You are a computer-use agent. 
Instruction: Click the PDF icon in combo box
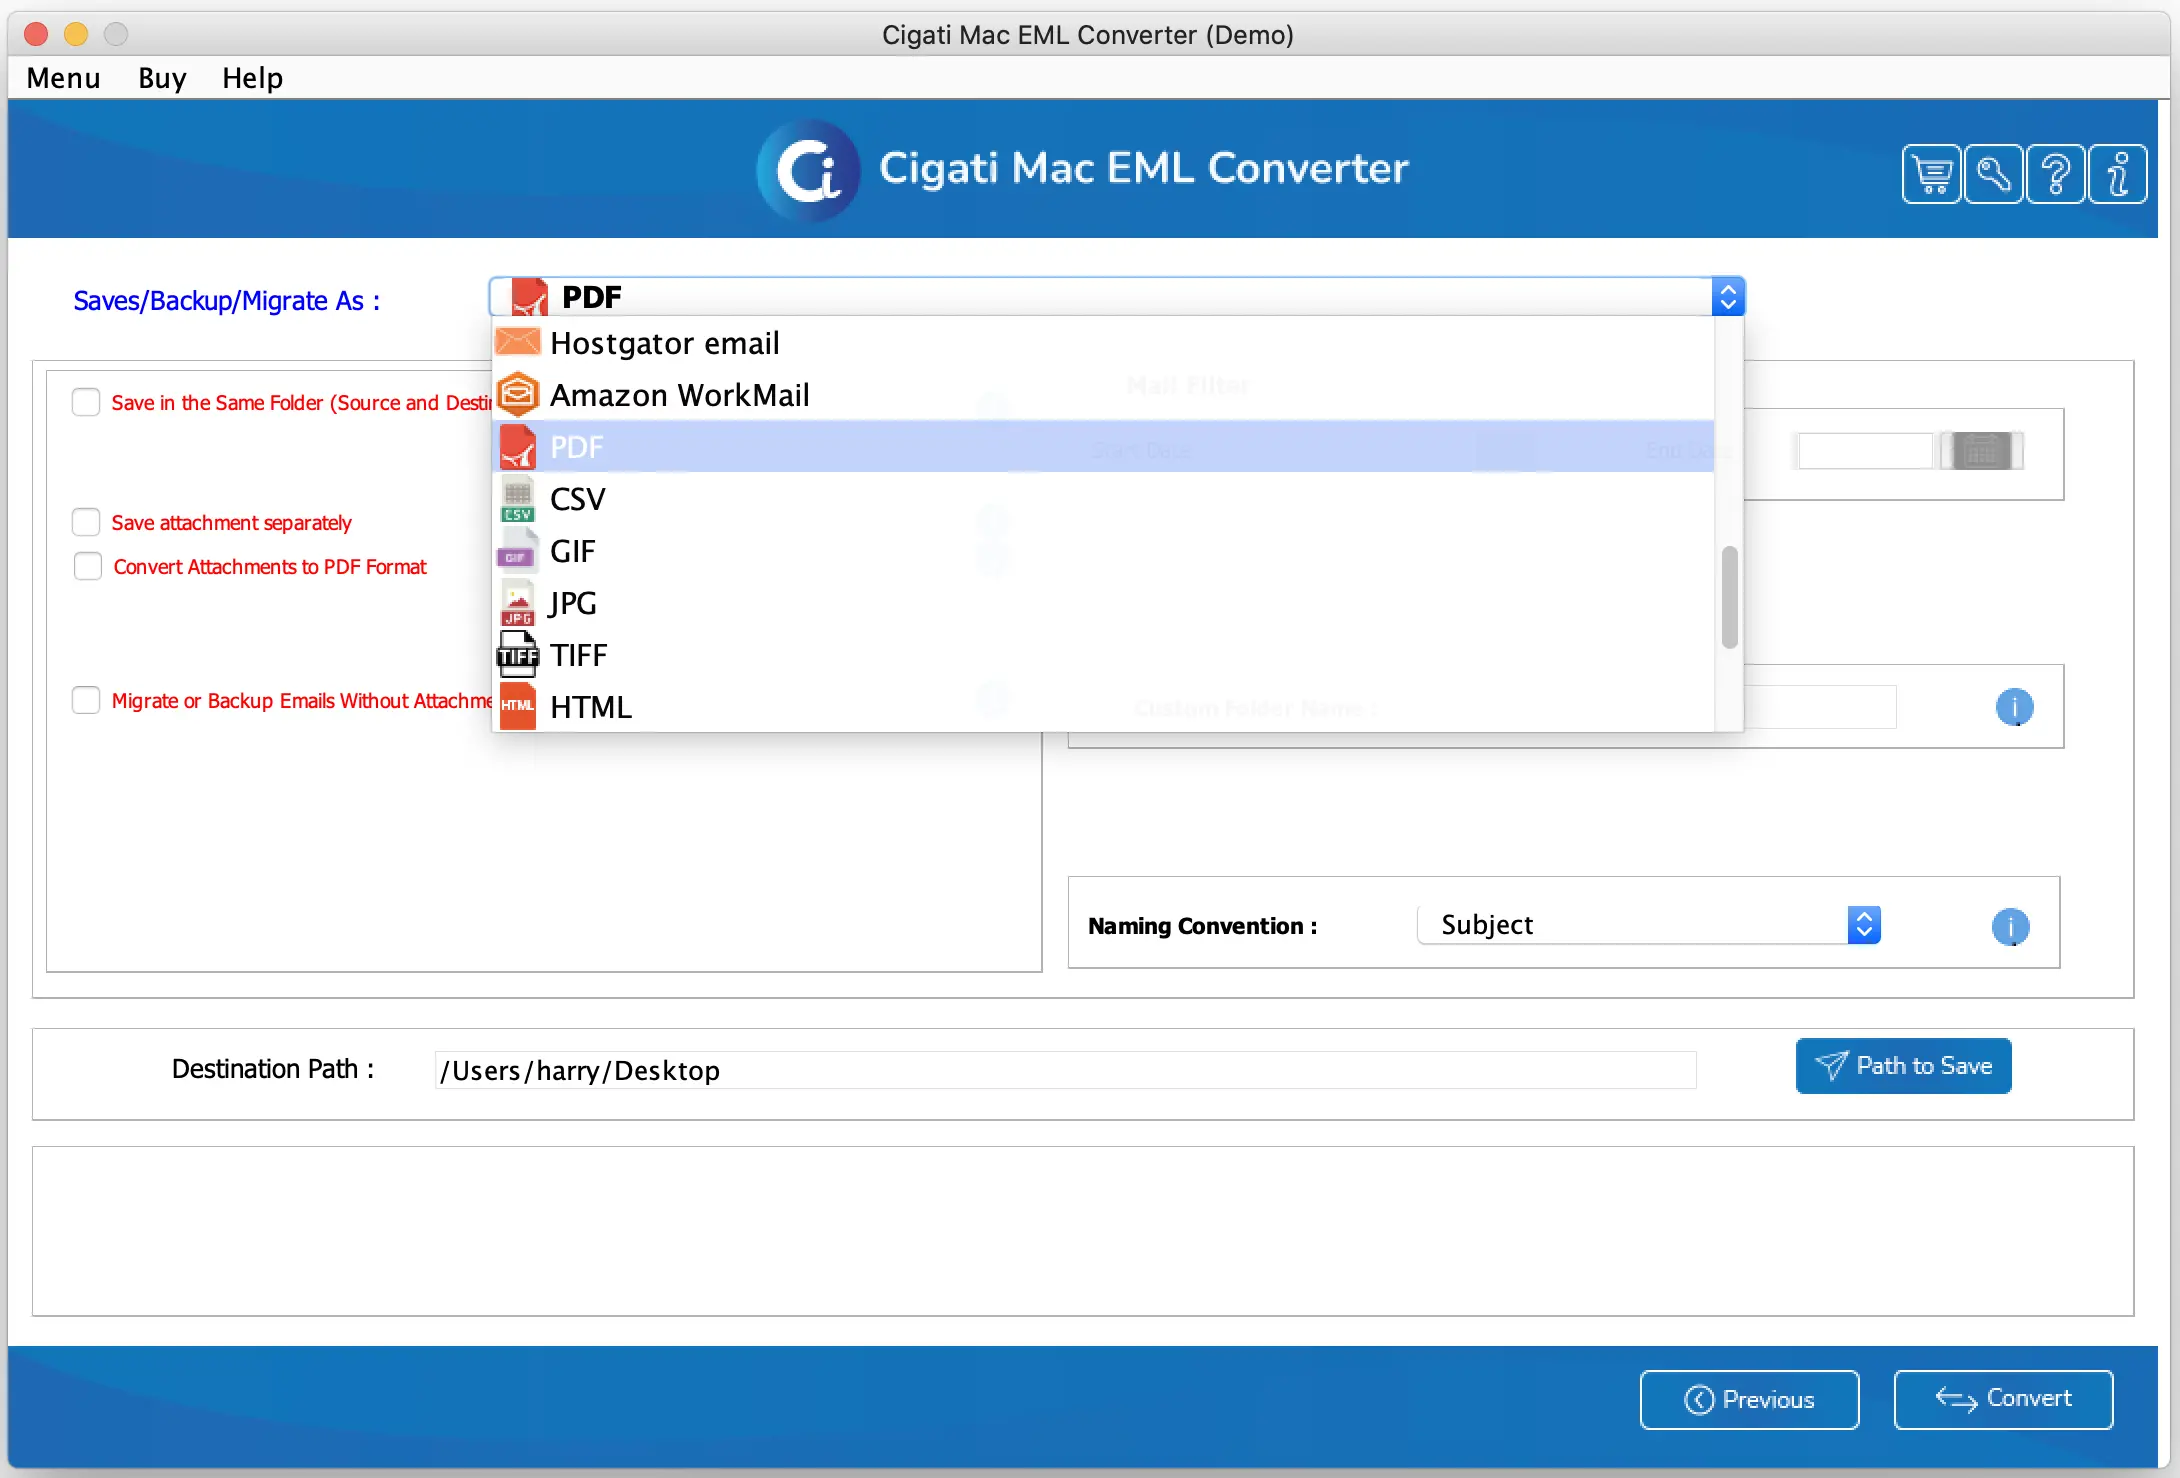[529, 297]
